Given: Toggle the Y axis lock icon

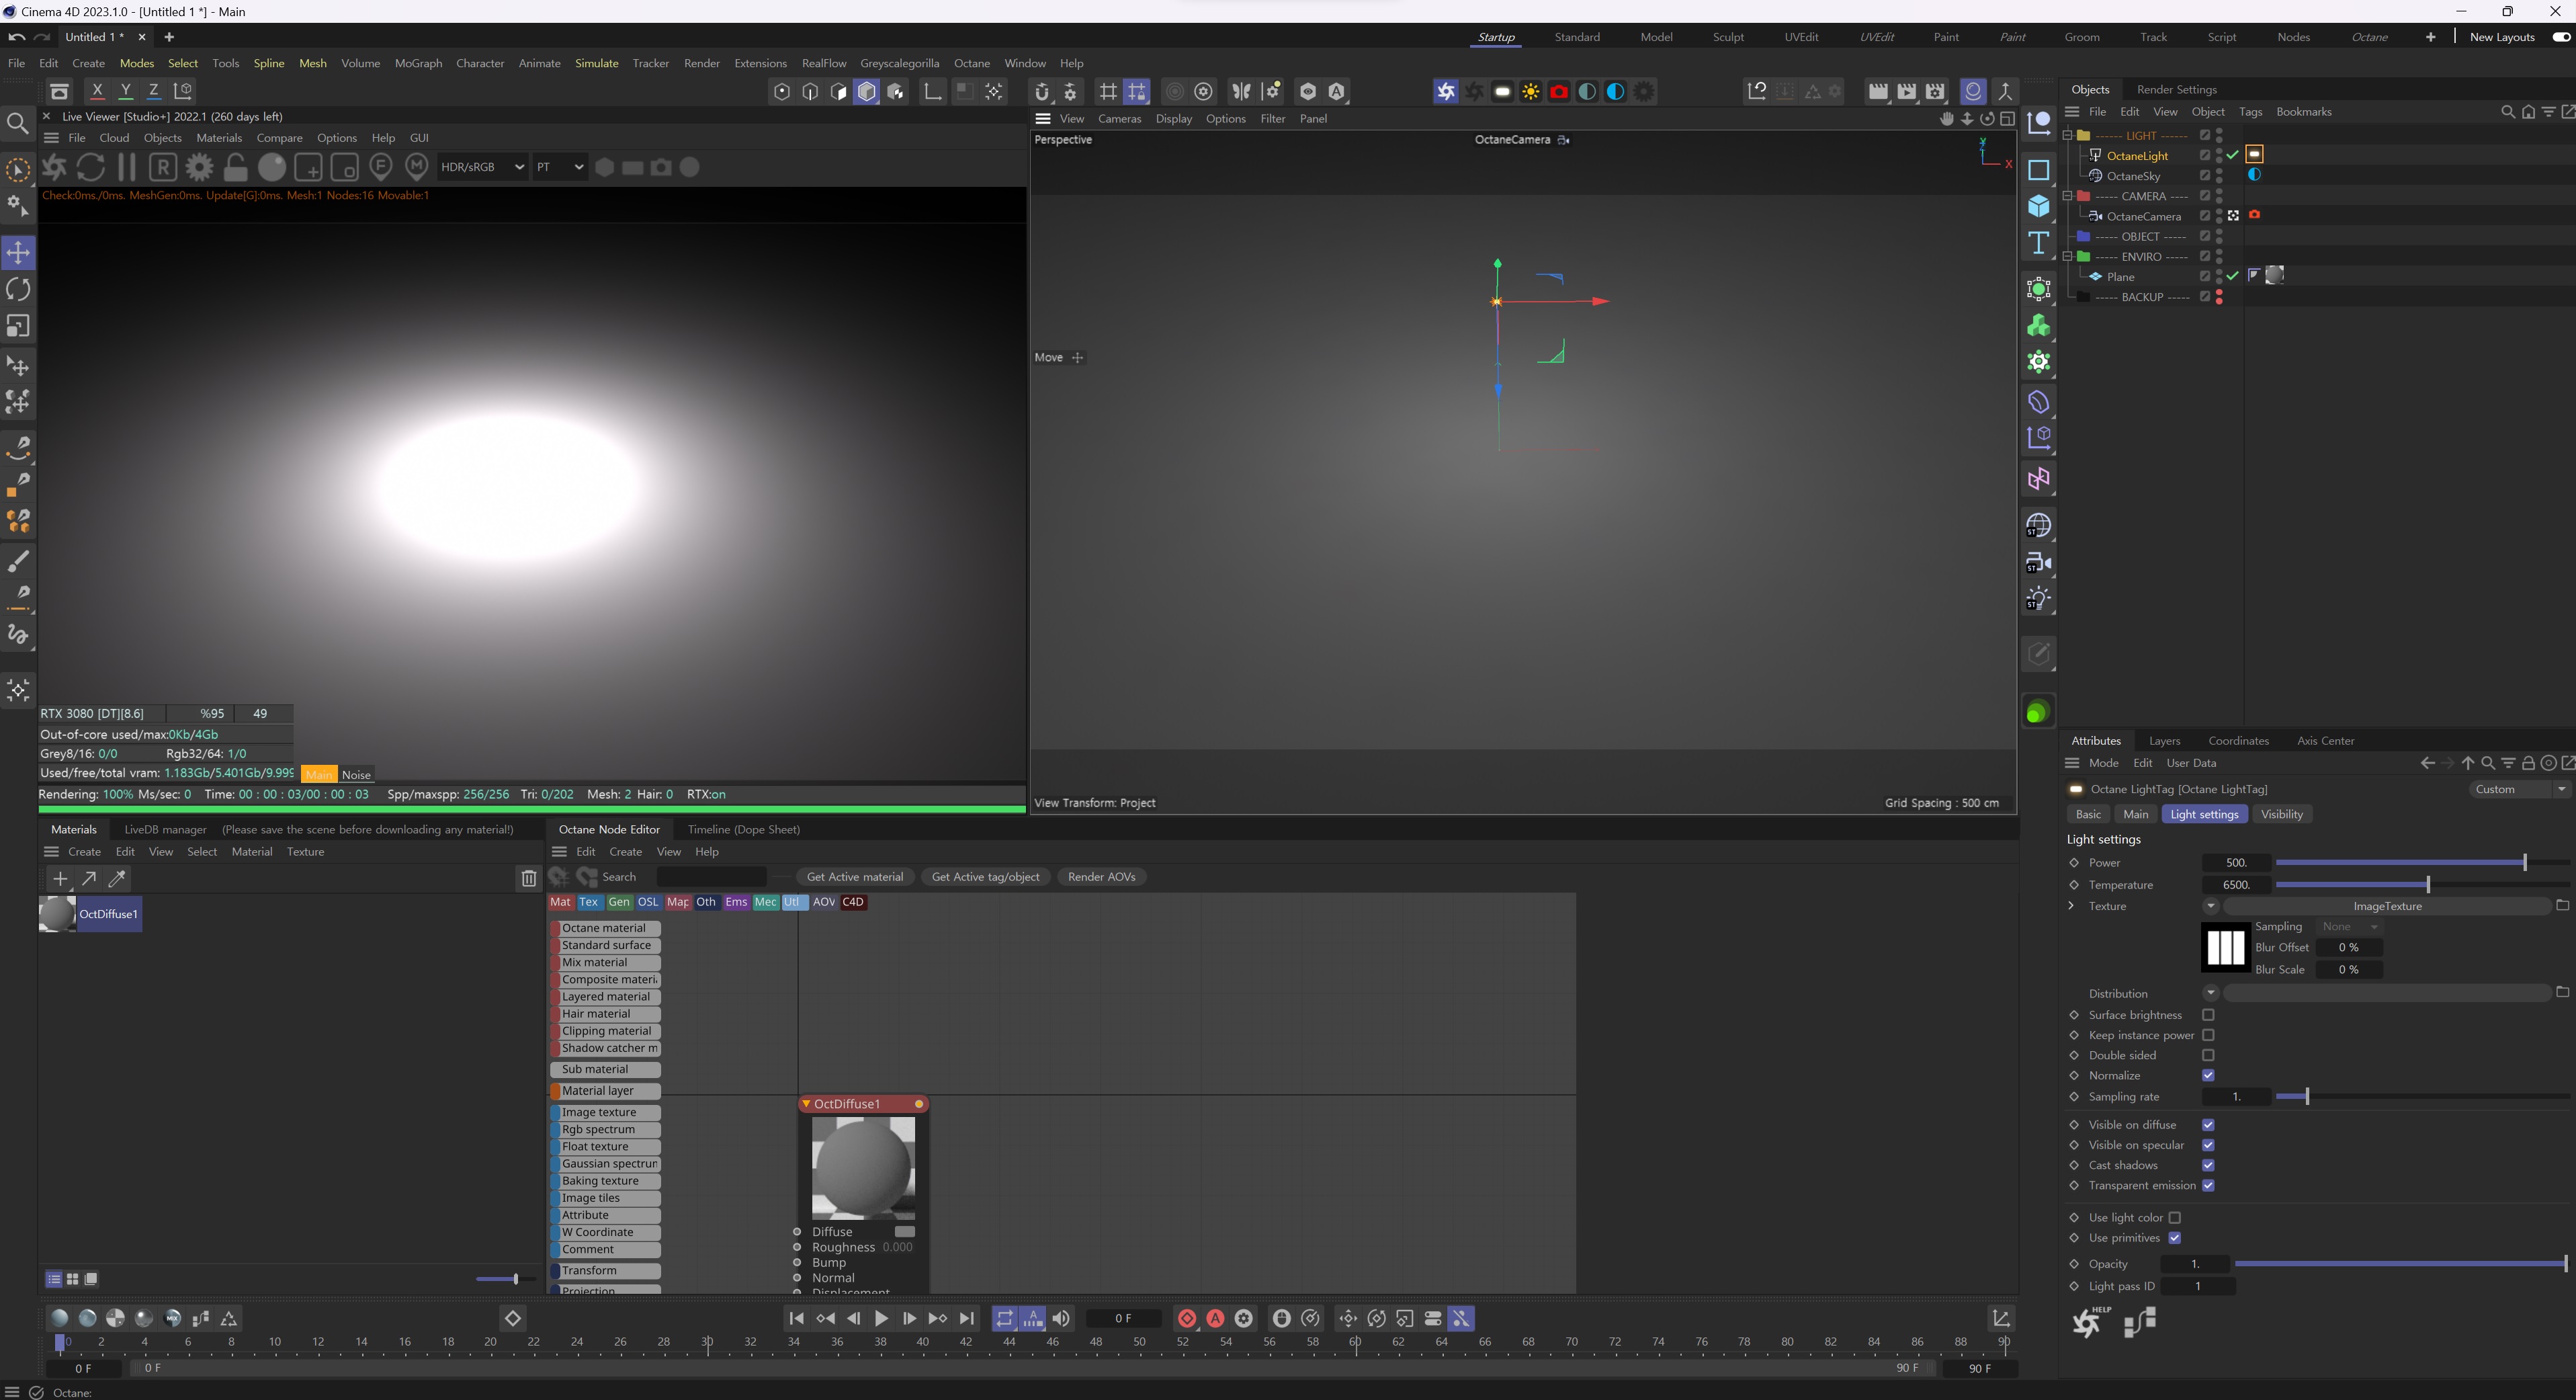Looking at the screenshot, I should [126, 91].
